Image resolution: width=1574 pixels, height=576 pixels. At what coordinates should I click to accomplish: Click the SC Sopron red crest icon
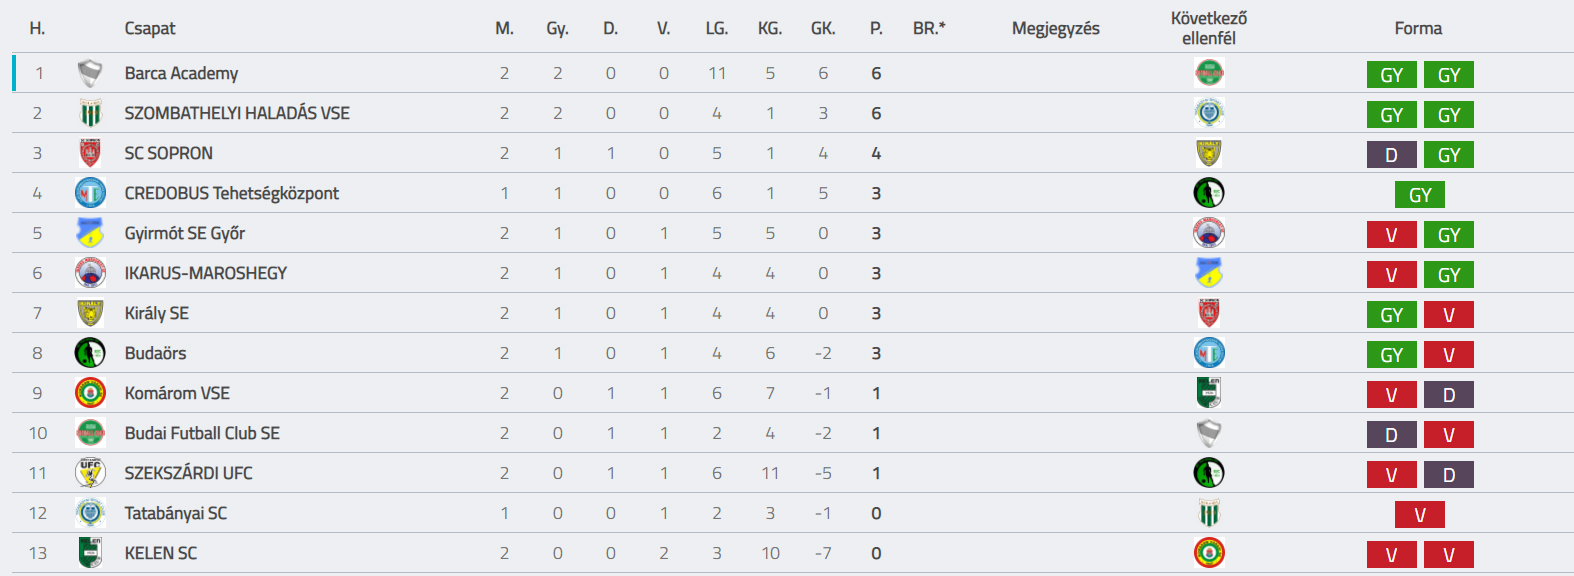(90, 153)
